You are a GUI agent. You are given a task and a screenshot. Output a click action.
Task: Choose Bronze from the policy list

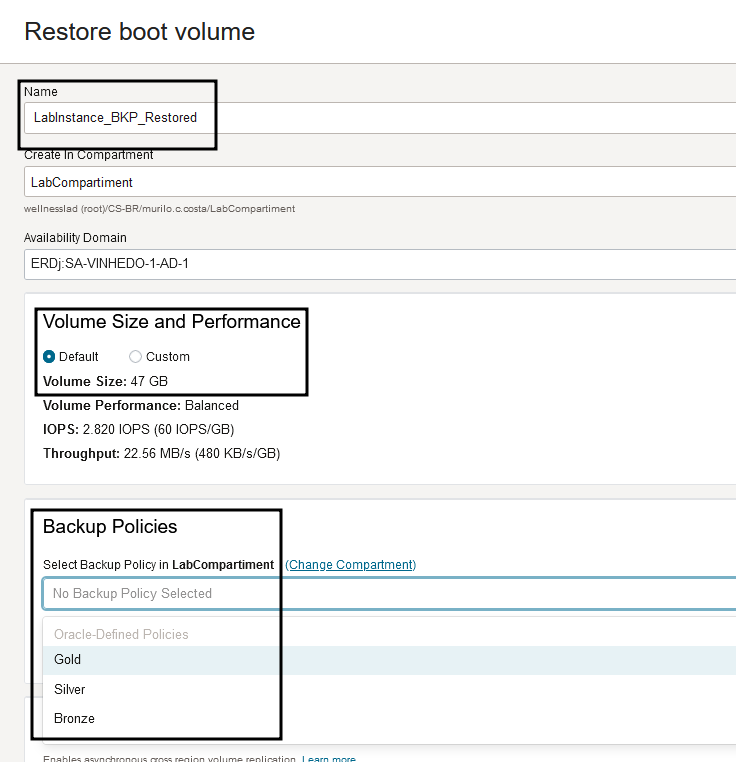click(x=74, y=718)
